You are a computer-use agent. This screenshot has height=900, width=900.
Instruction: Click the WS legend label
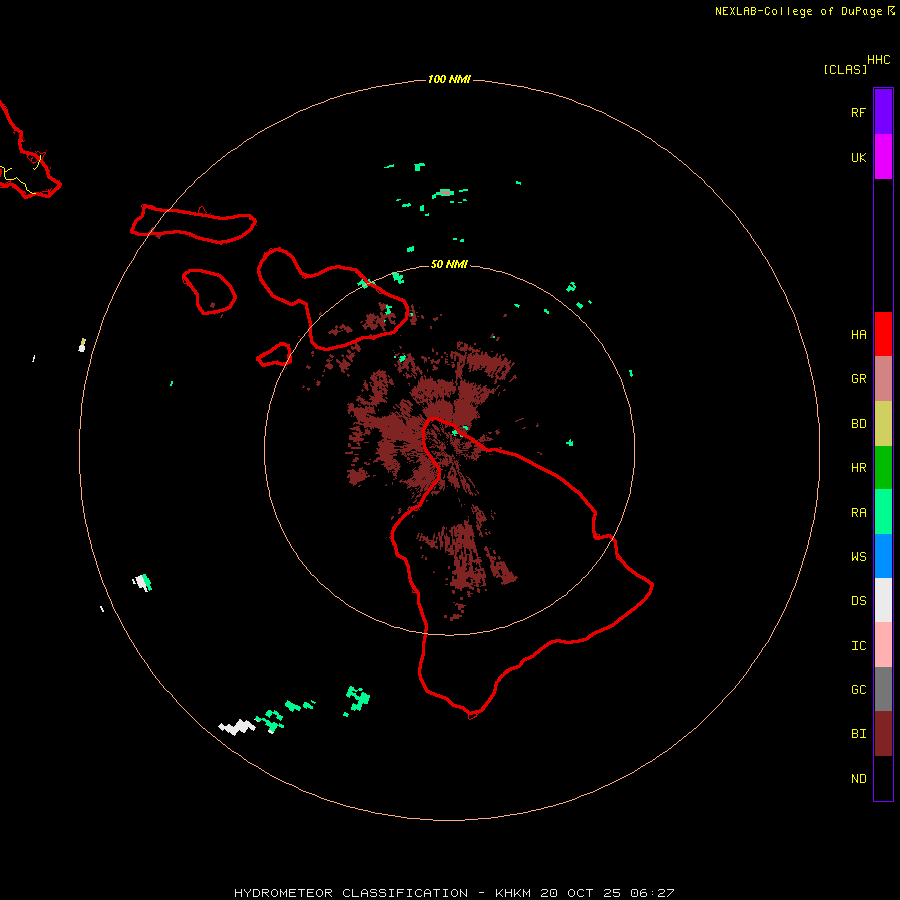click(858, 557)
